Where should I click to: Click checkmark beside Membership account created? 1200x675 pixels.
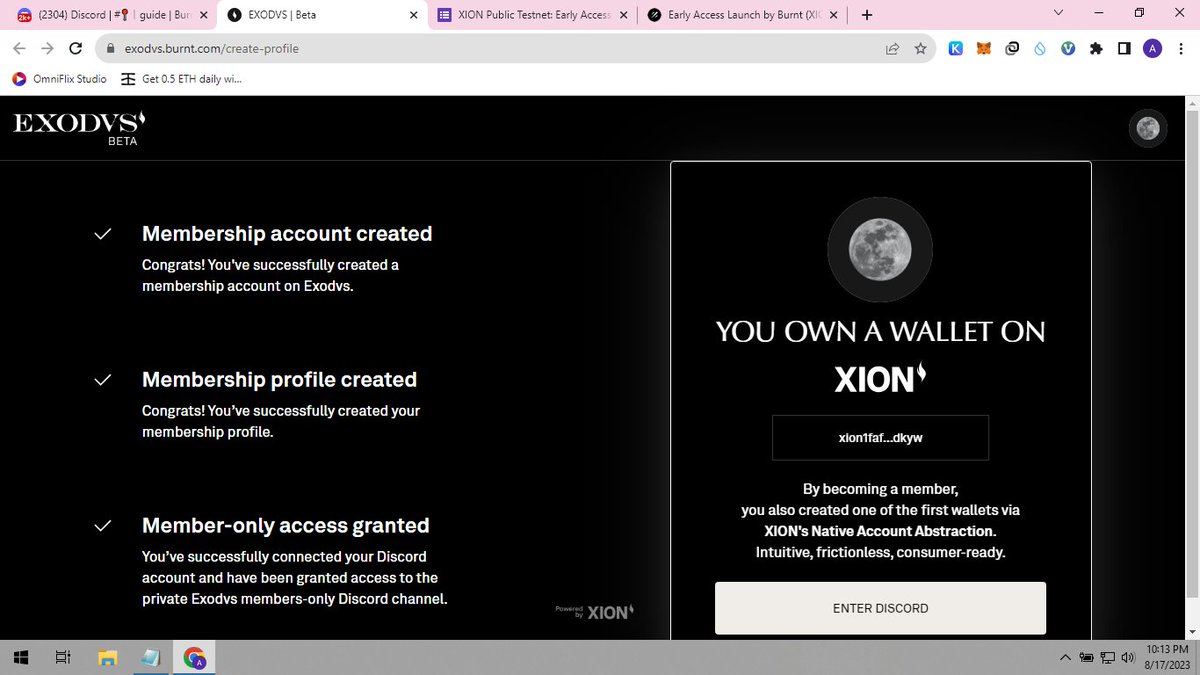click(x=102, y=234)
